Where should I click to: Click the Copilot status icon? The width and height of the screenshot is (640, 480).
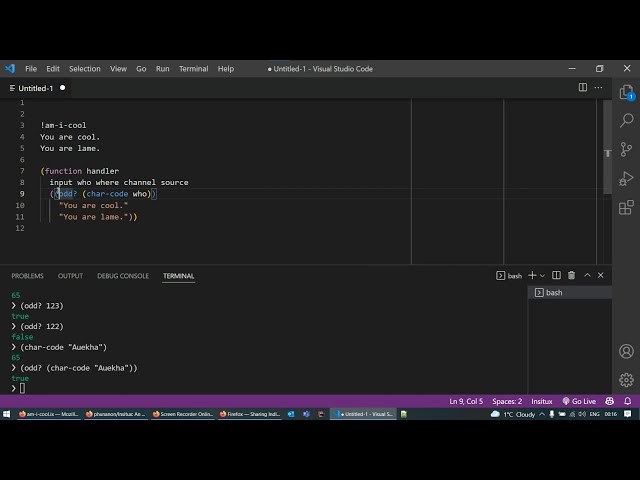(609, 401)
